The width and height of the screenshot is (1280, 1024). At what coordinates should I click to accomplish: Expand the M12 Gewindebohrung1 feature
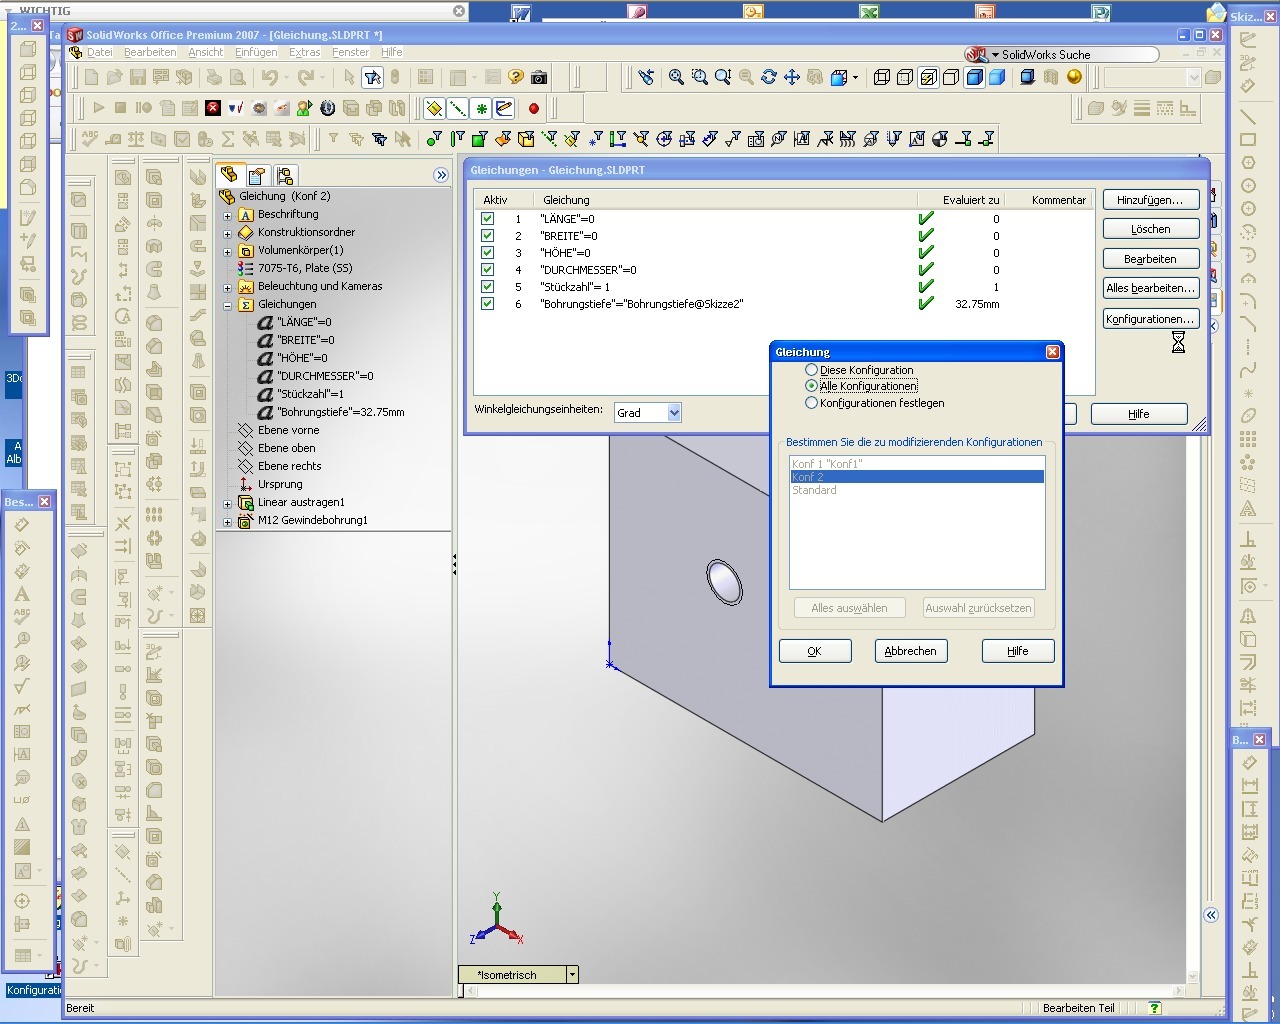point(227,520)
